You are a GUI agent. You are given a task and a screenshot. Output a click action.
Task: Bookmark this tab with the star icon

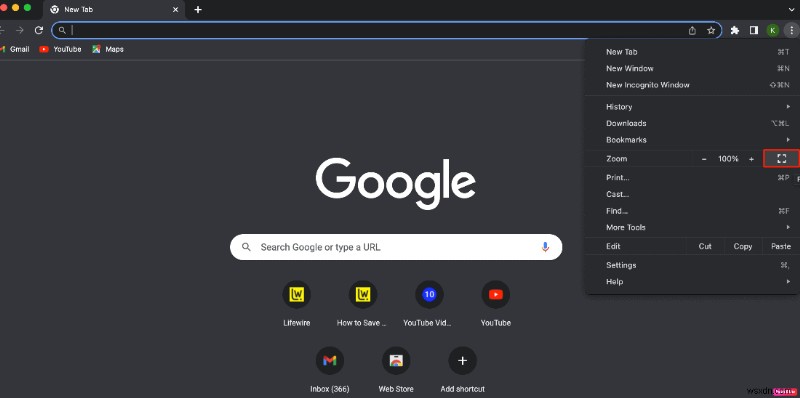[x=711, y=31]
